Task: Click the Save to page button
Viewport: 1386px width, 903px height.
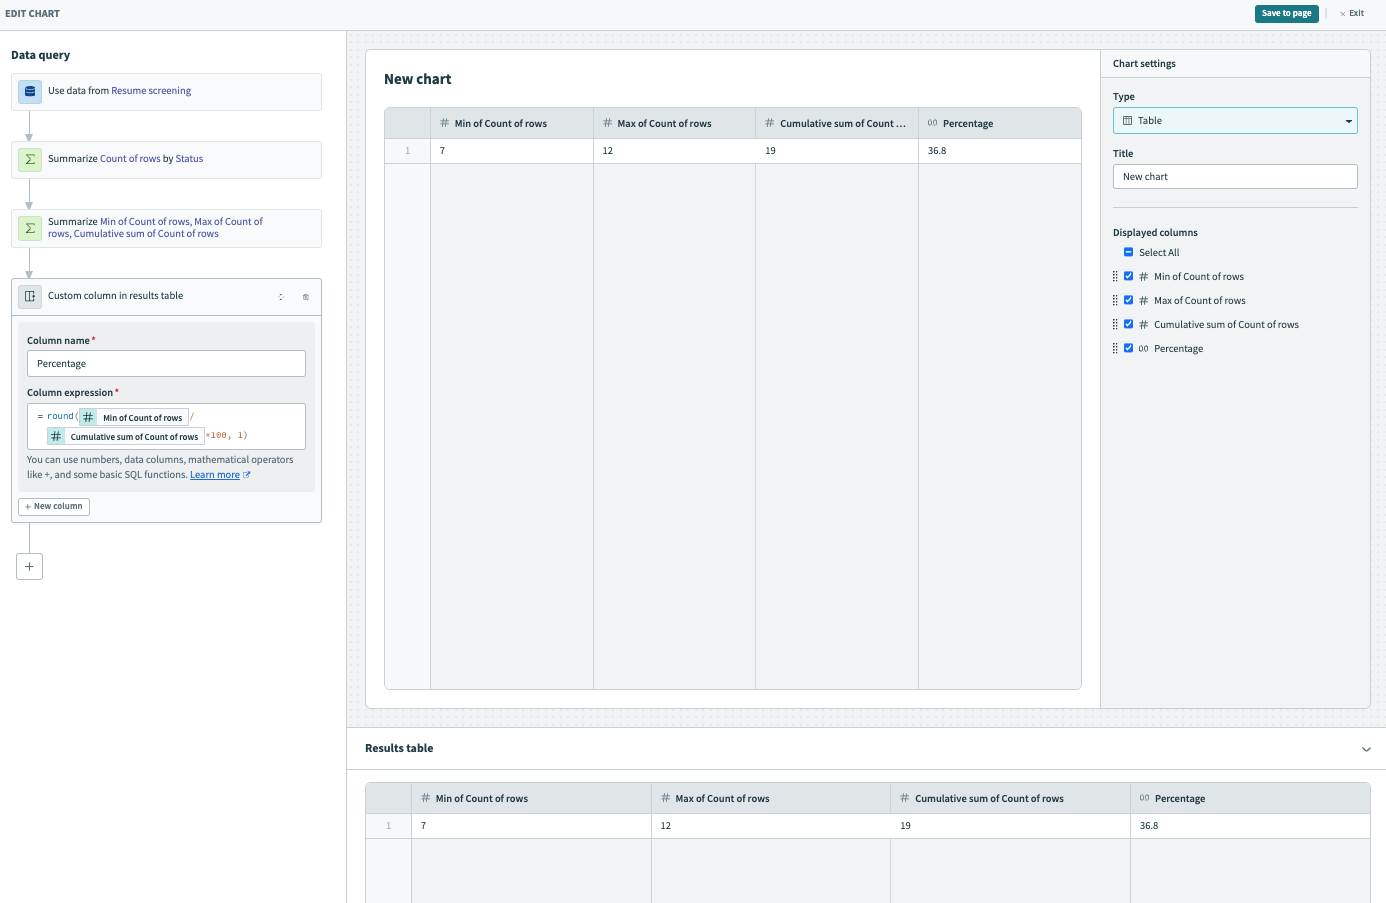Action: tap(1286, 13)
